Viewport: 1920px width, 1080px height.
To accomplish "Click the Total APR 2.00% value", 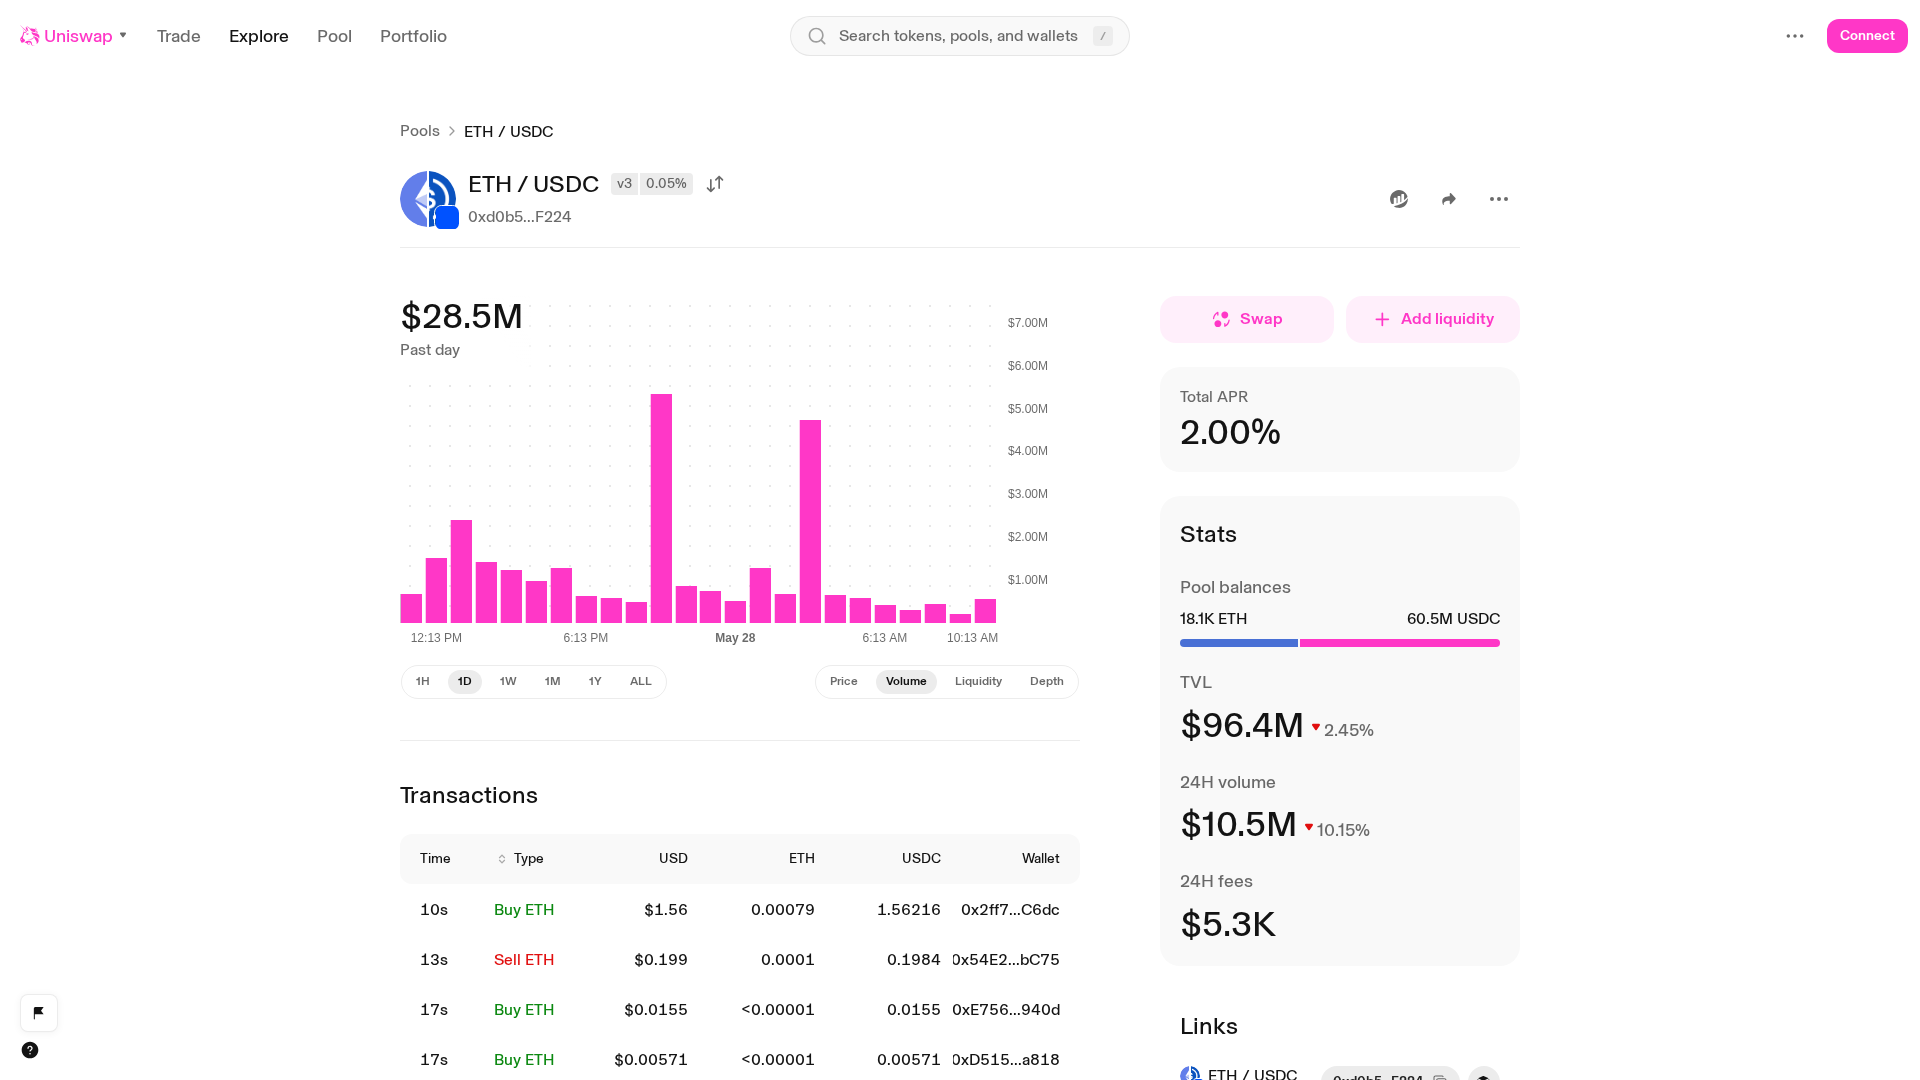I will pos(1231,433).
